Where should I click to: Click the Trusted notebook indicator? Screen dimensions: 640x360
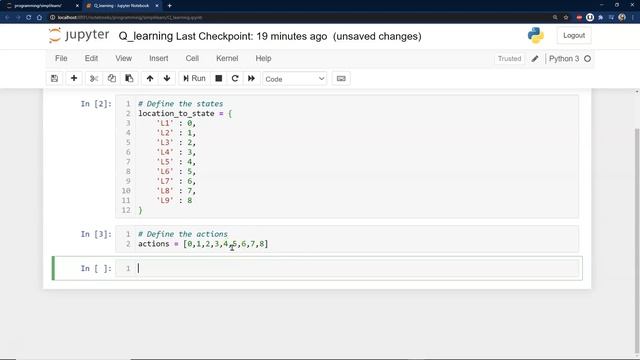509,59
